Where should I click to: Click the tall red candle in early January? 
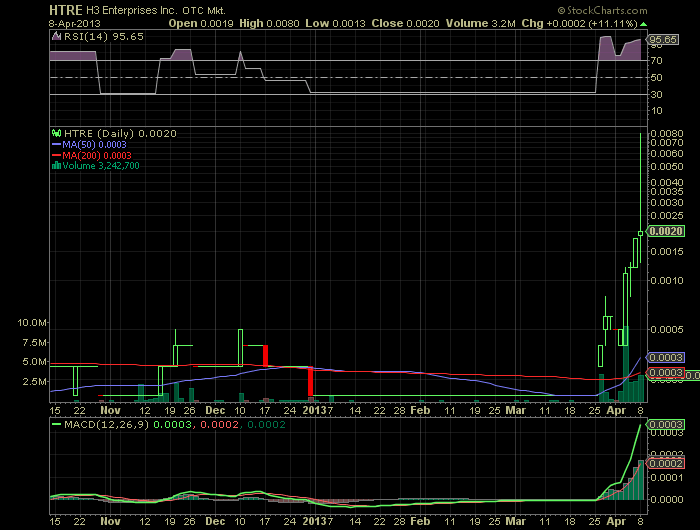pyautogui.click(x=310, y=382)
